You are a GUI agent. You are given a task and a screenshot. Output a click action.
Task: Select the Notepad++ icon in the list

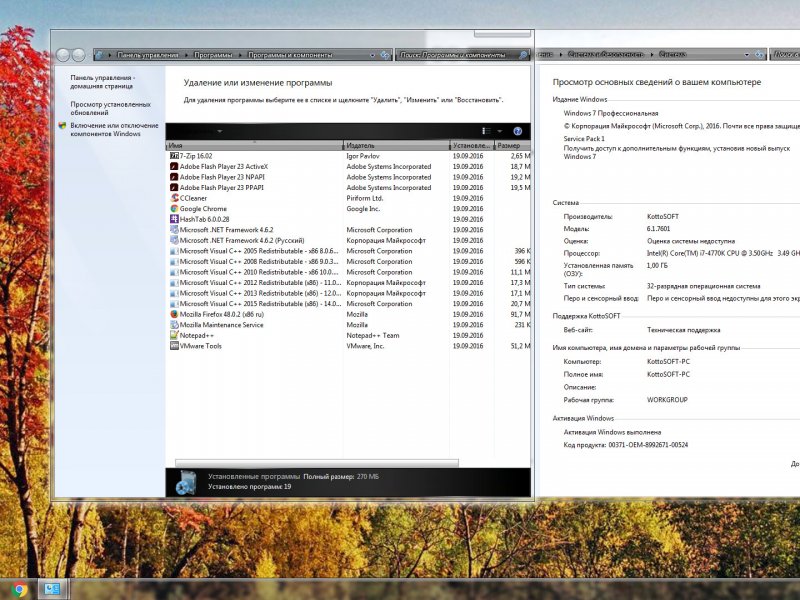pyautogui.click(x=174, y=335)
